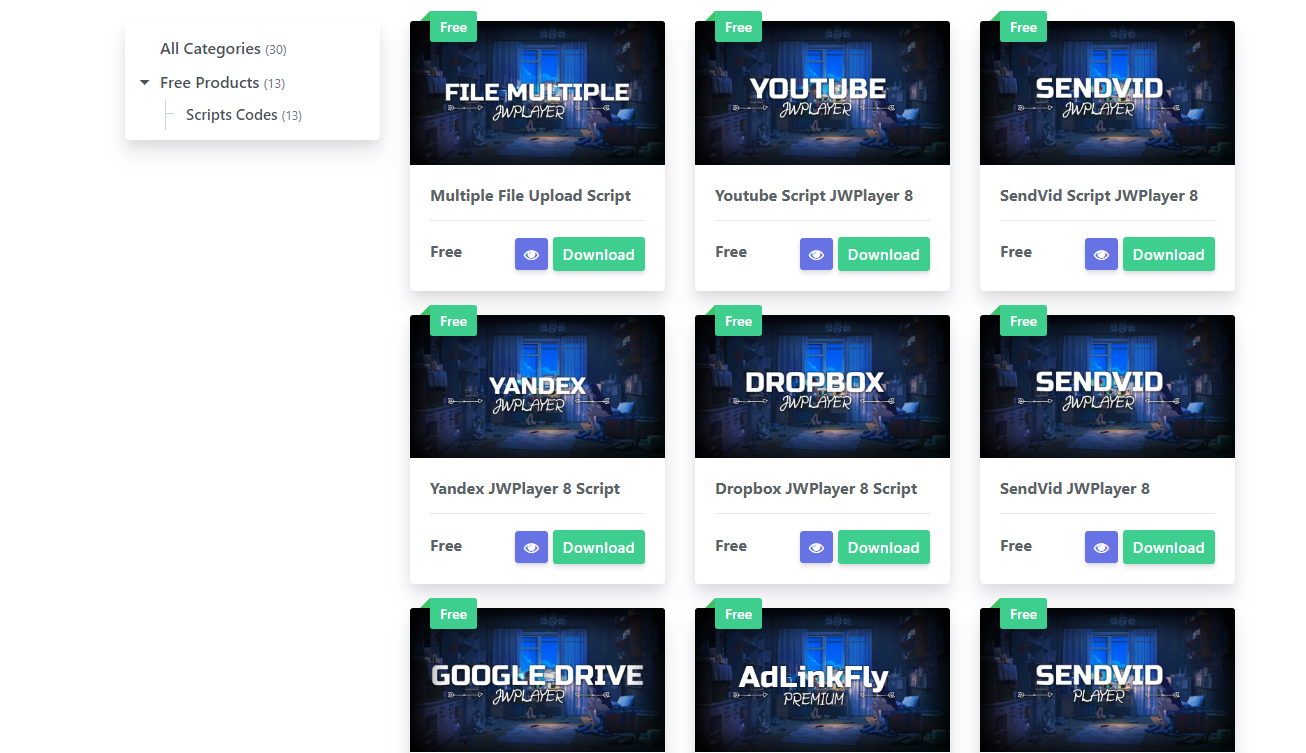1306x753 pixels.
Task: Click Free price label on Dropbox JWPlayer card
Action: click(731, 546)
